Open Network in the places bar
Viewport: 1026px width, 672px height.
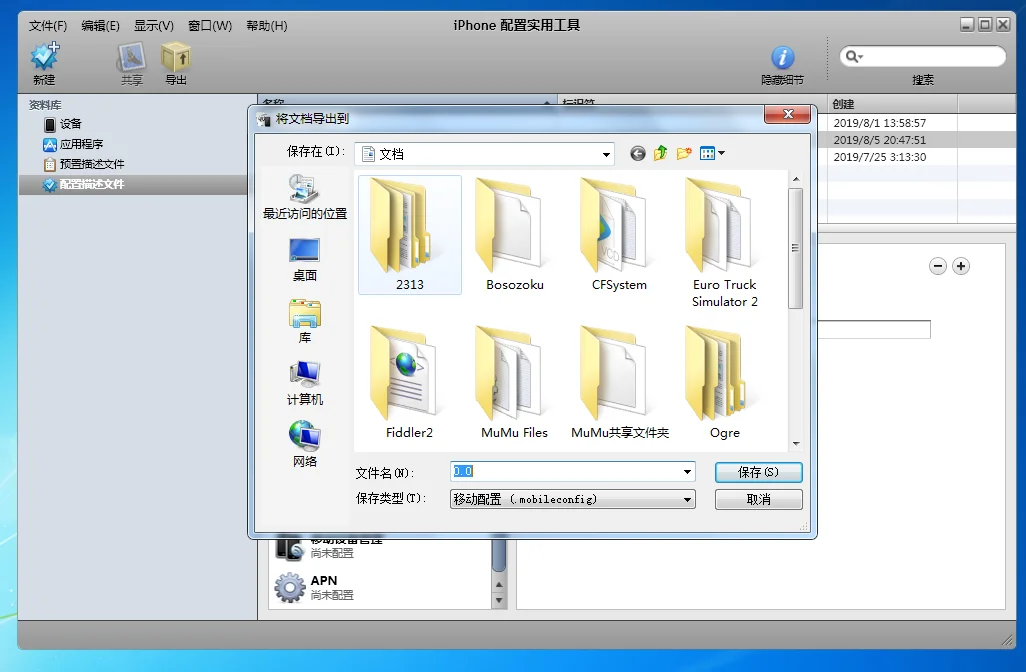305,444
